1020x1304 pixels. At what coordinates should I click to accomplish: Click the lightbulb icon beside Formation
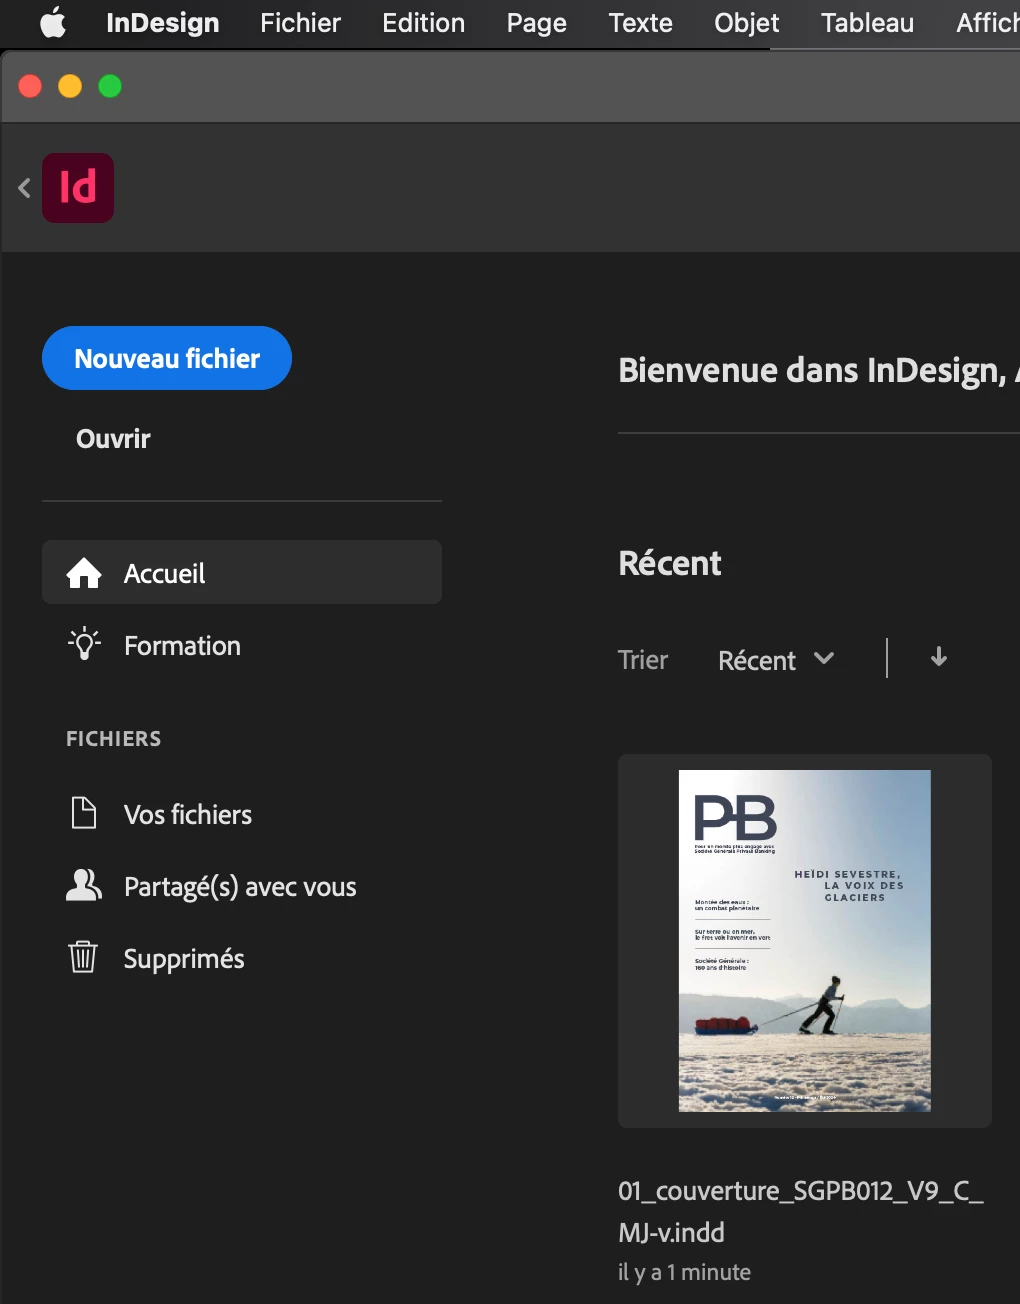(84, 644)
